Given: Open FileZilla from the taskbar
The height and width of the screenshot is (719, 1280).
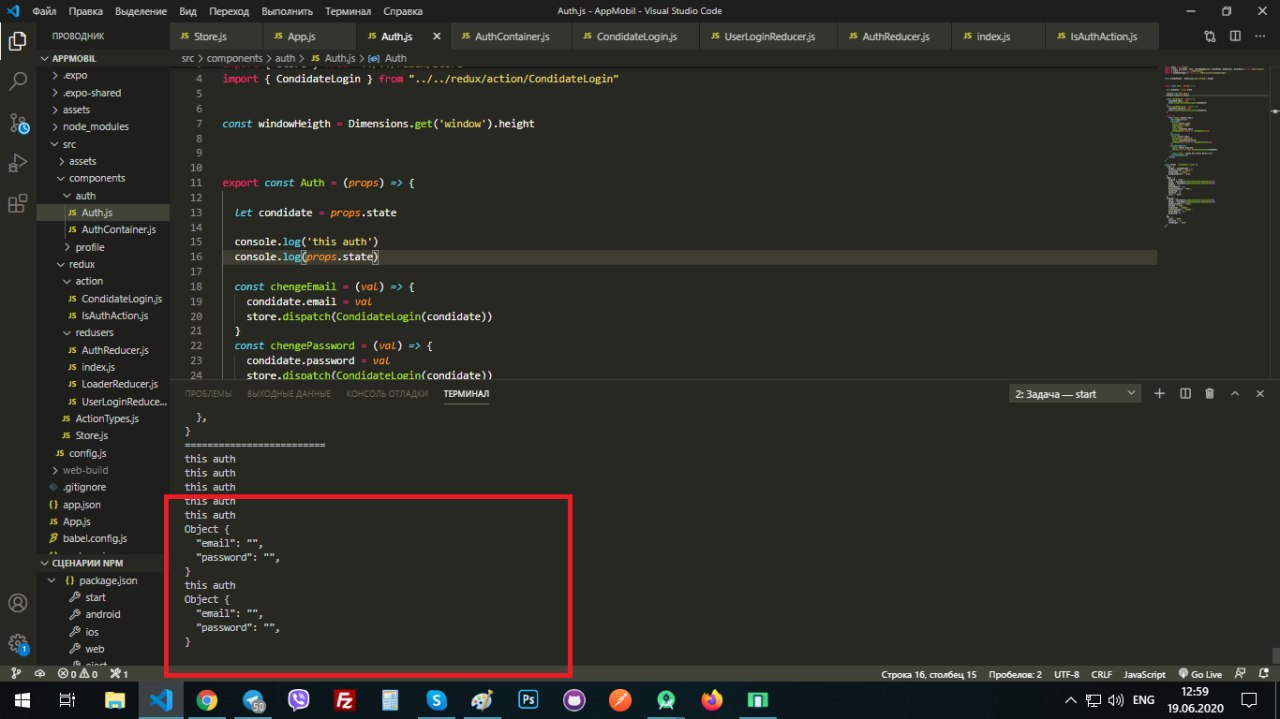Looking at the screenshot, I should 345,700.
